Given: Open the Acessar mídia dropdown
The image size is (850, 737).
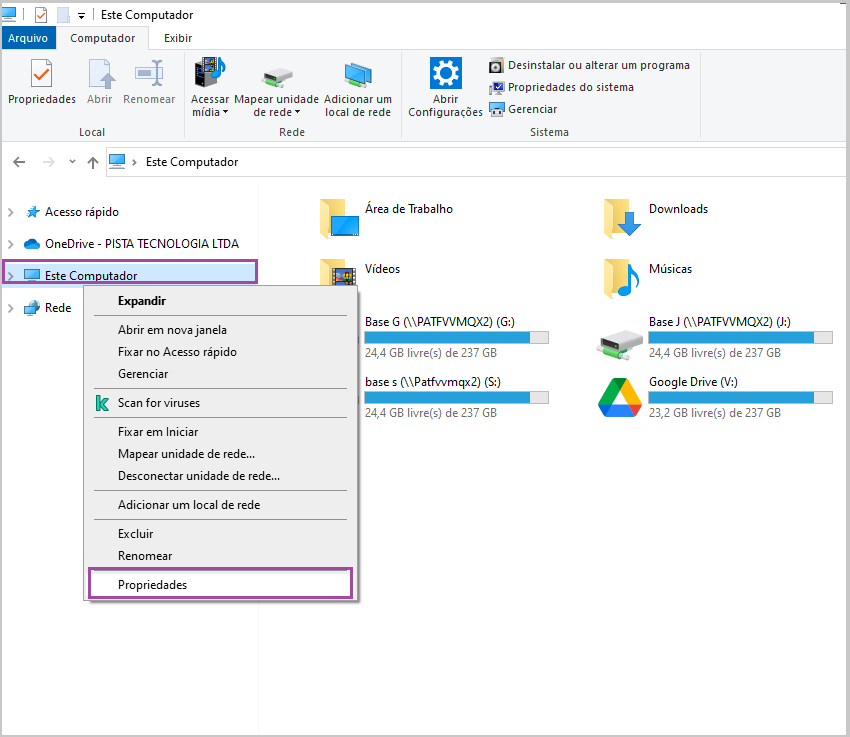Looking at the screenshot, I should (x=210, y=106).
